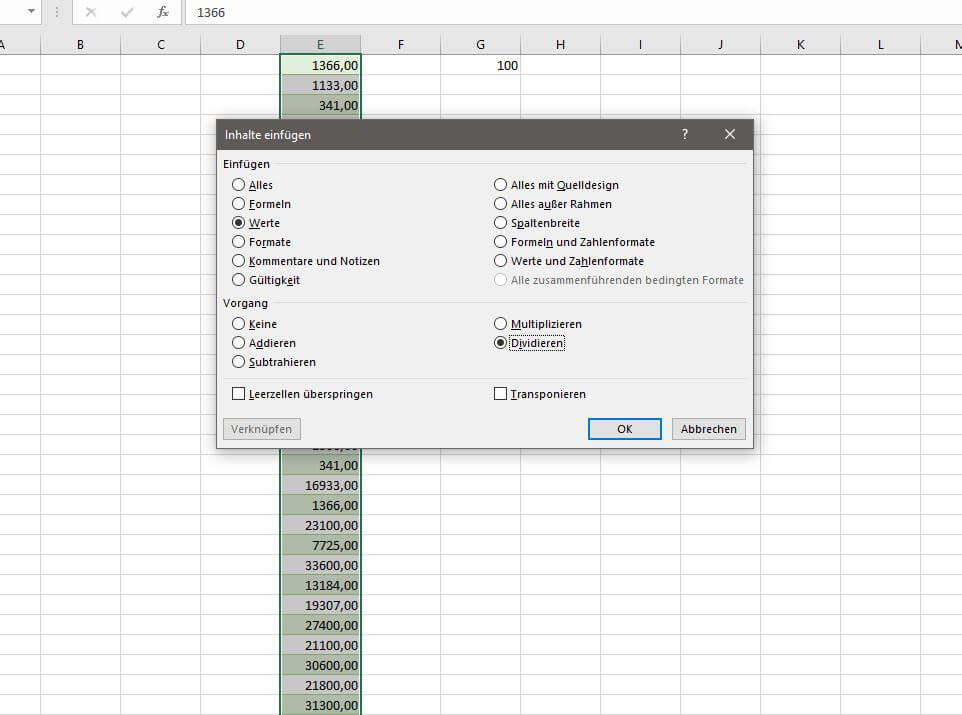
Task: Click cell with value 21100,00
Action: pyautogui.click(x=320, y=645)
